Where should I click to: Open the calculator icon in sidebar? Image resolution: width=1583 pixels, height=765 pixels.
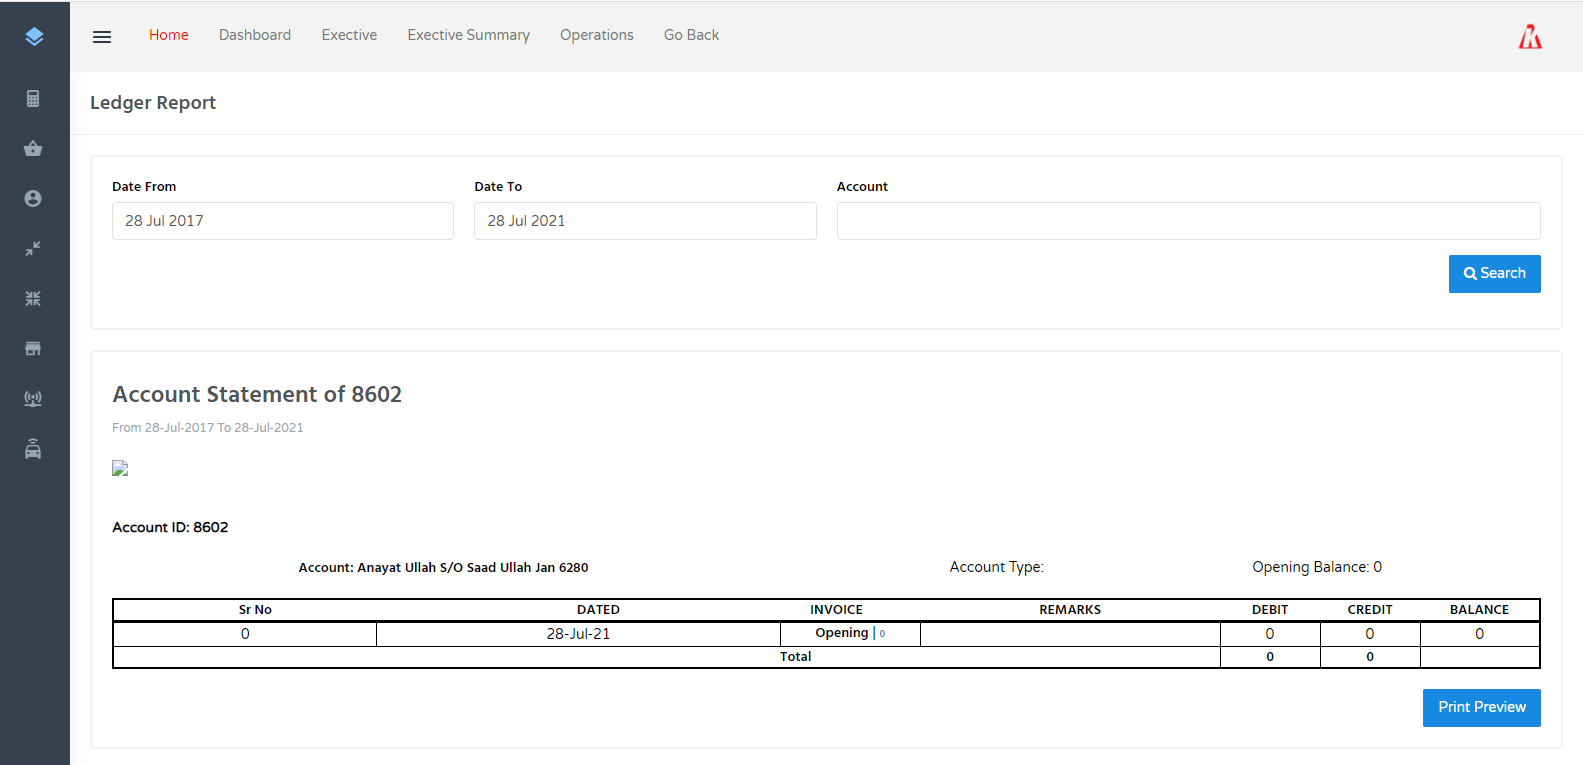point(33,98)
